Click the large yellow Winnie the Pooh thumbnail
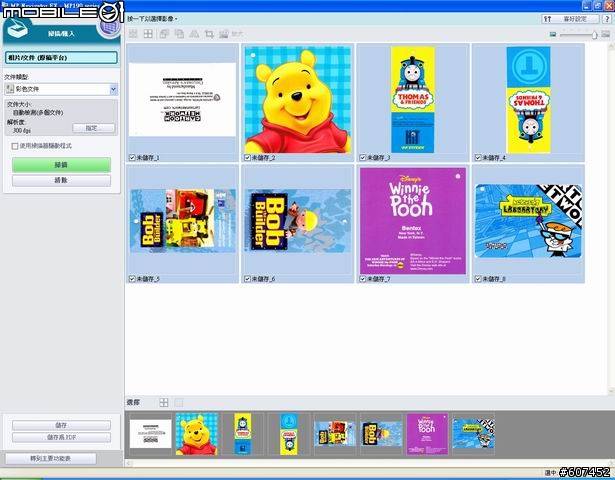This screenshot has width=615, height=480. 298,100
